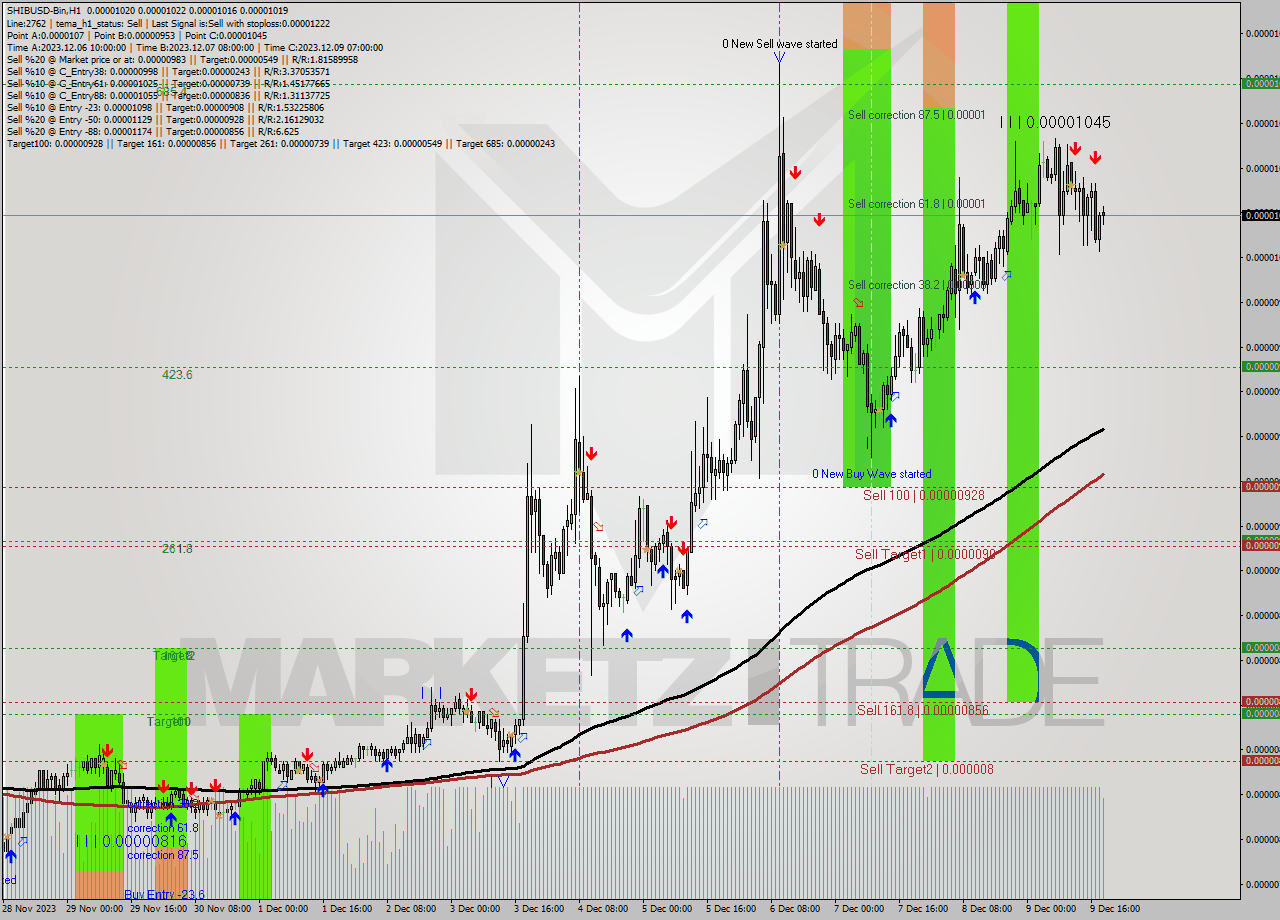This screenshot has height=920, width=1280.
Task: Click the '0 New Buy Wave started' label
Action: tap(871, 474)
